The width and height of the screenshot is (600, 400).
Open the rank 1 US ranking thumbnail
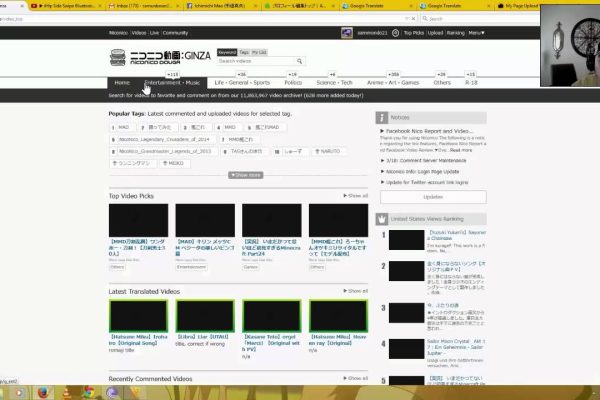tap(406, 240)
